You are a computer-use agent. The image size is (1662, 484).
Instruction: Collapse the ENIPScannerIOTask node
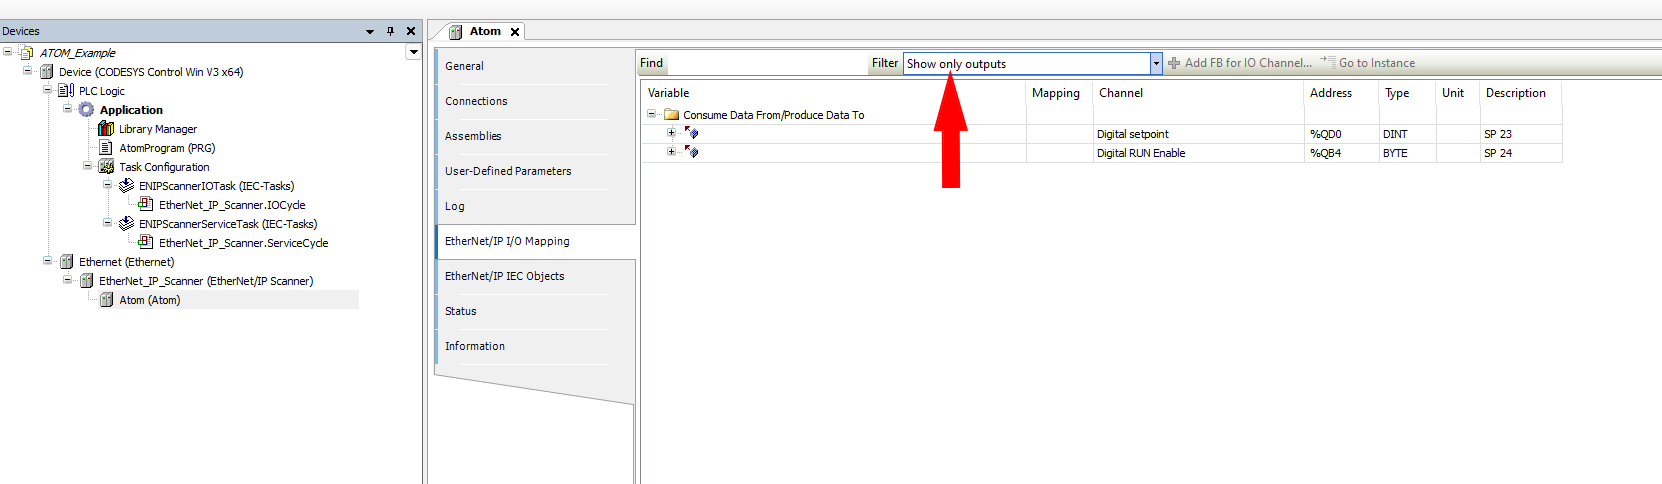(x=107, y=185)
